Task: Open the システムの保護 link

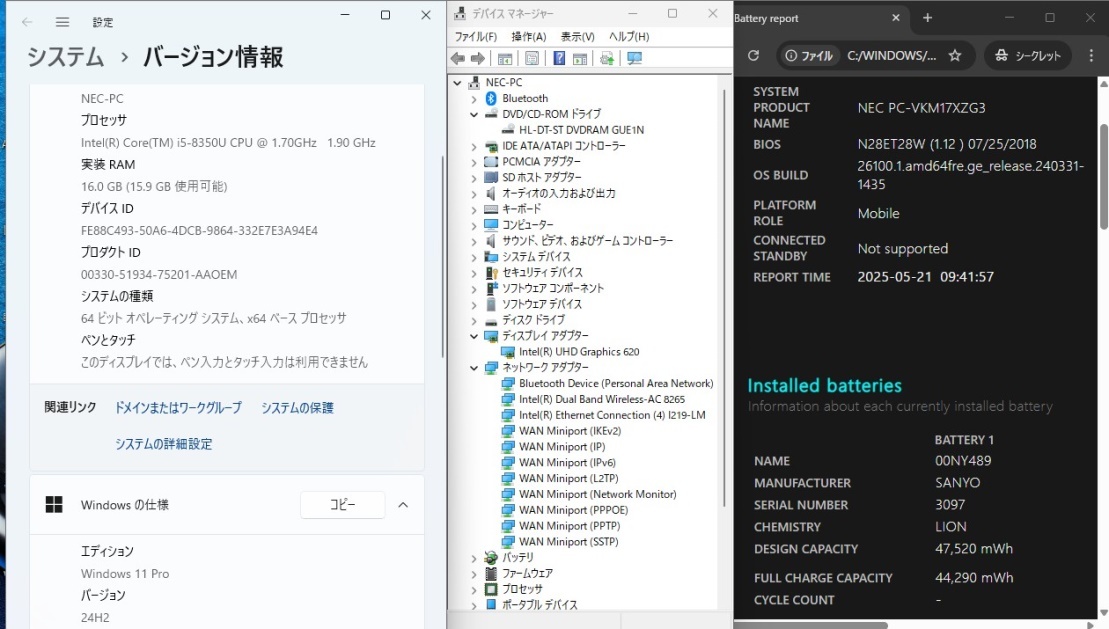Action: [x=297, y=408]
